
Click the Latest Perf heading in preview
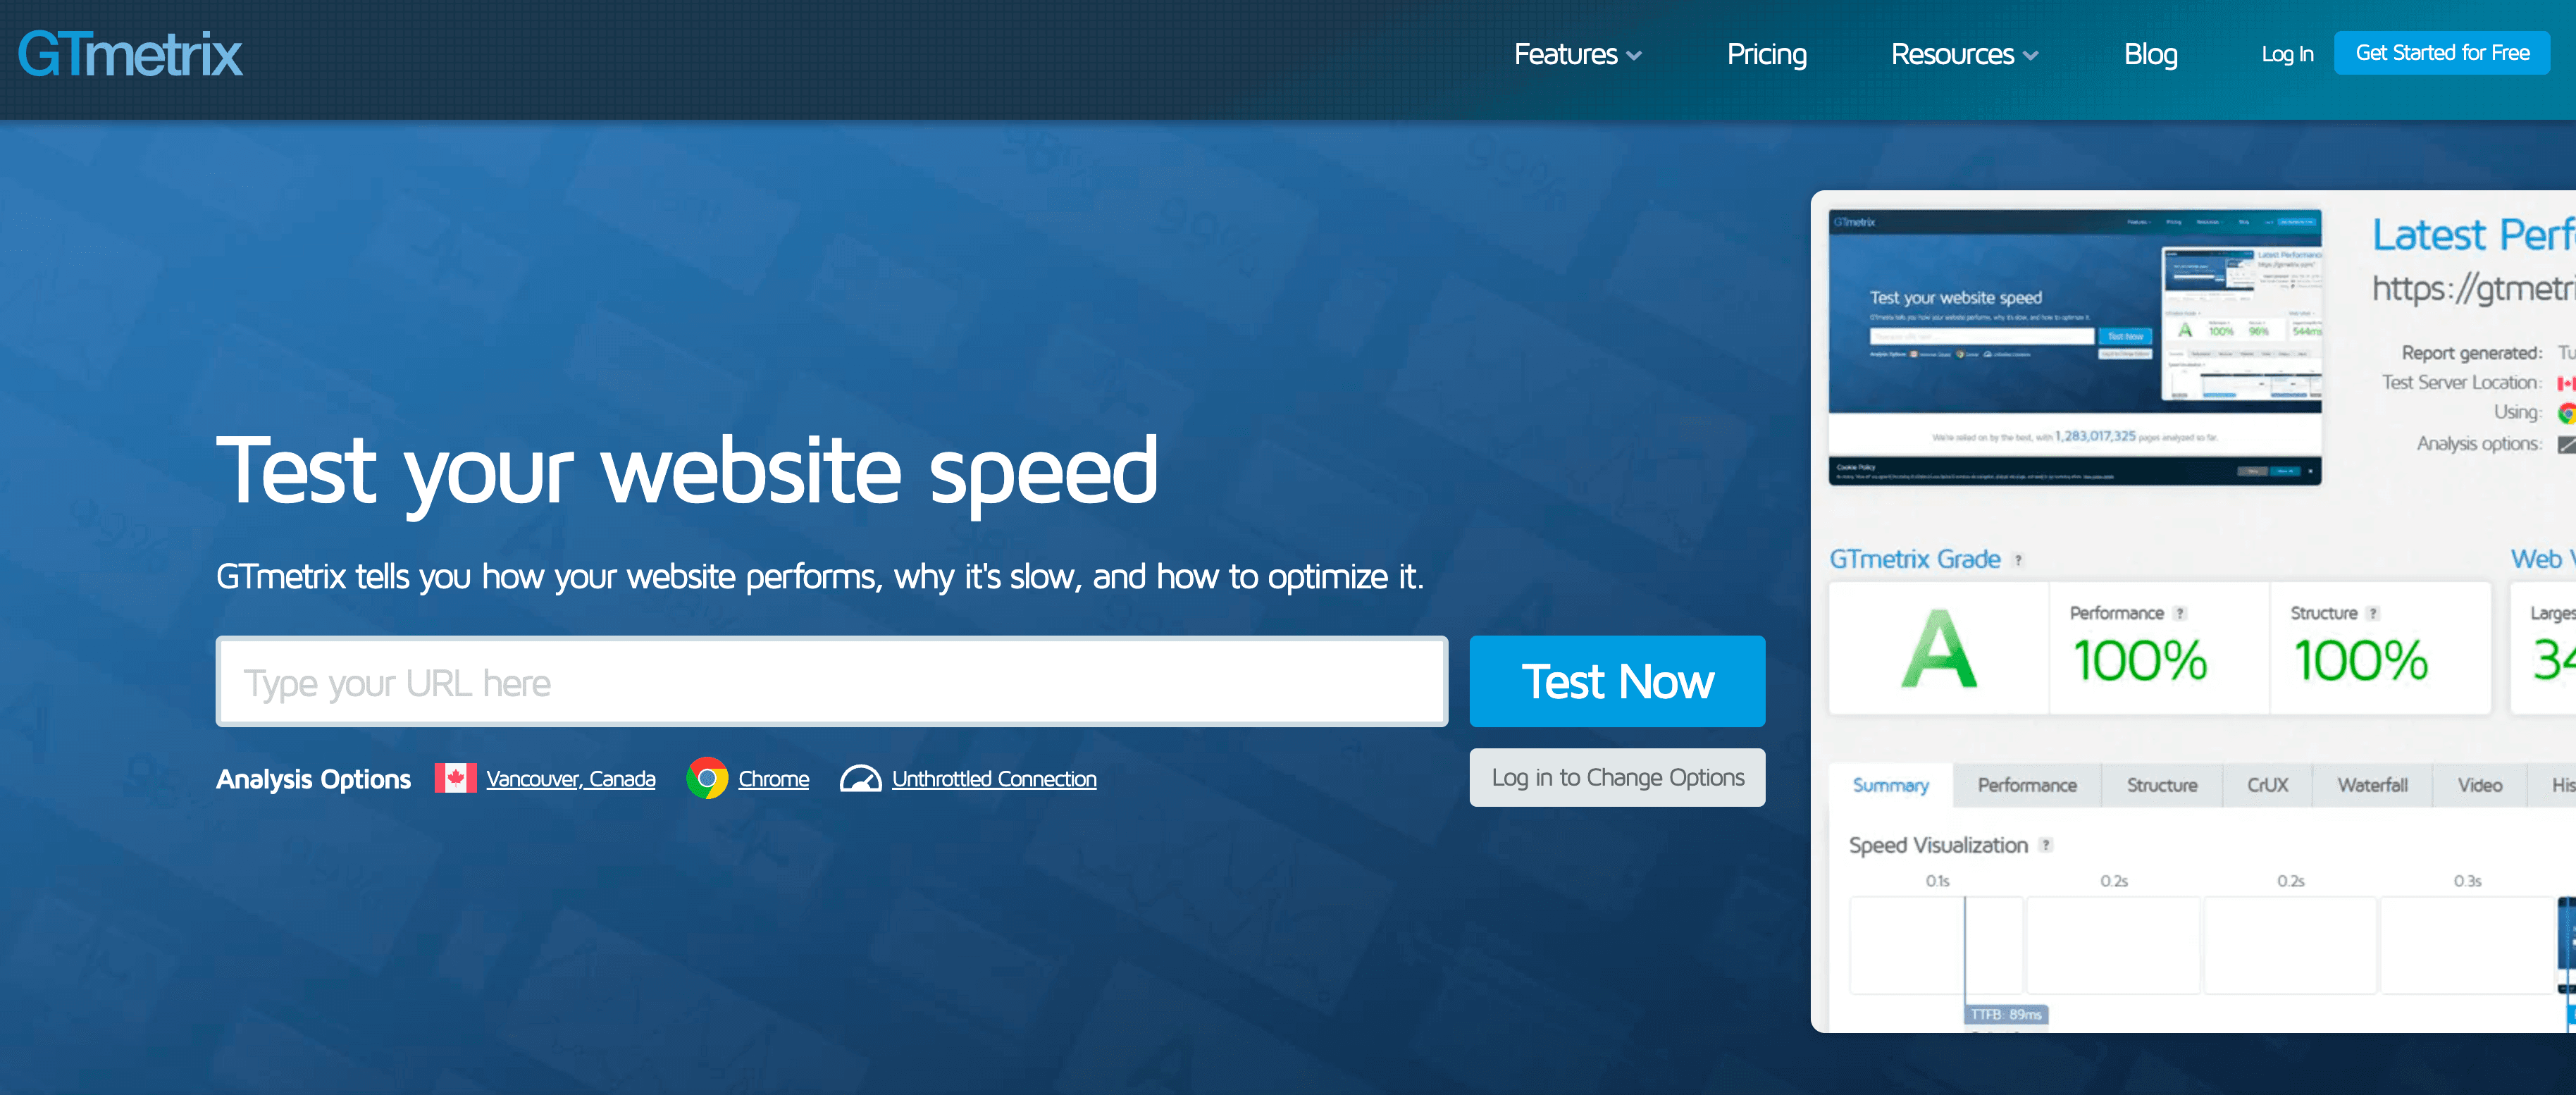tap(2474, 235)
